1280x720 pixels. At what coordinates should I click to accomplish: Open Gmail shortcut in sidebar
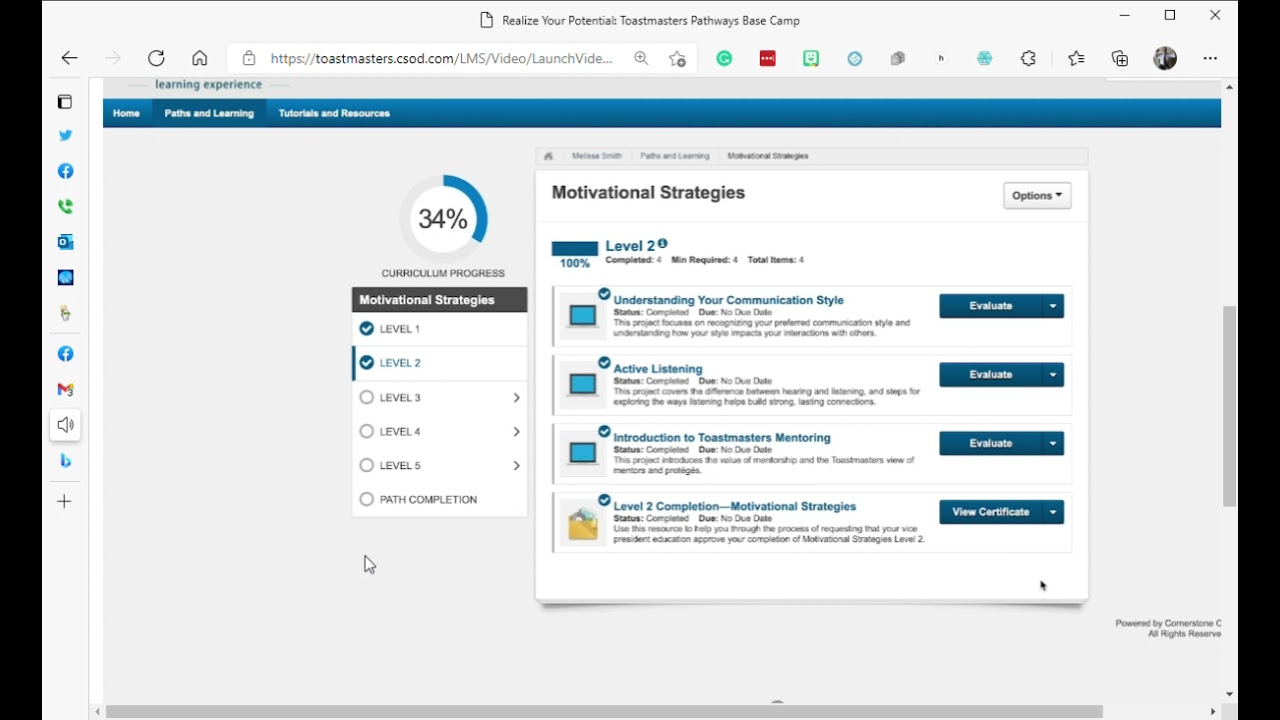pos(65,389)
